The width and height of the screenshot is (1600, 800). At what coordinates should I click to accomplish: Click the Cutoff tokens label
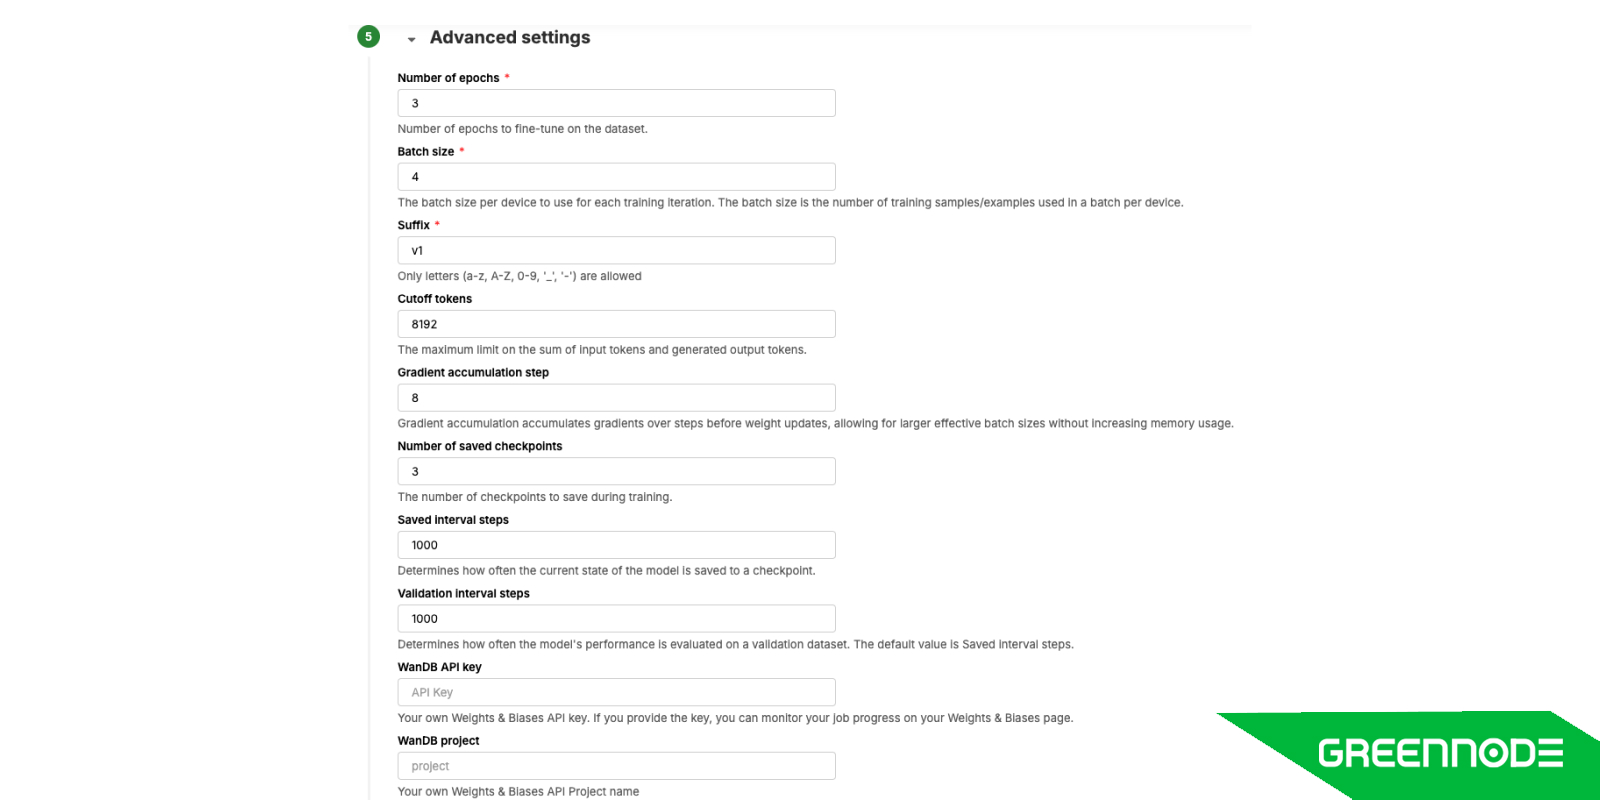[x=435, y=299]
